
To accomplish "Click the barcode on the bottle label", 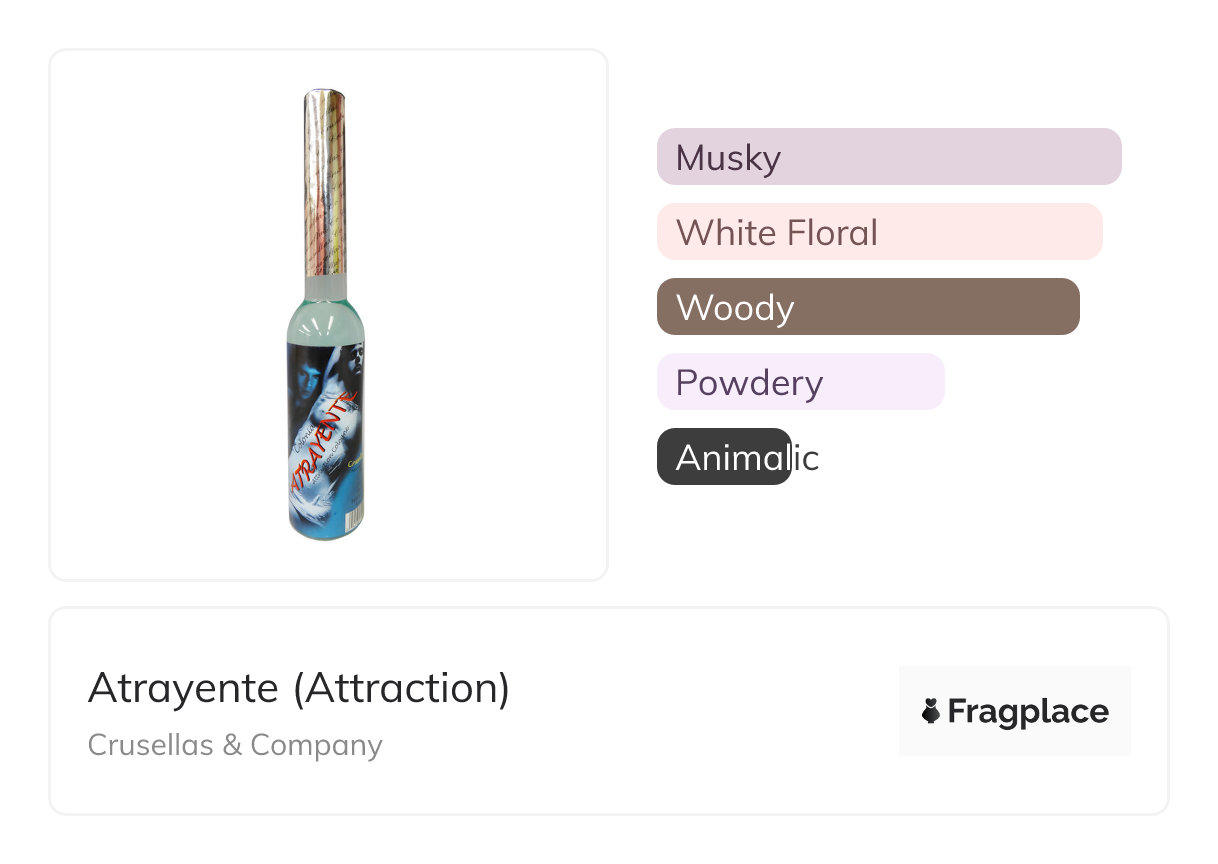I will pos(353,517).
